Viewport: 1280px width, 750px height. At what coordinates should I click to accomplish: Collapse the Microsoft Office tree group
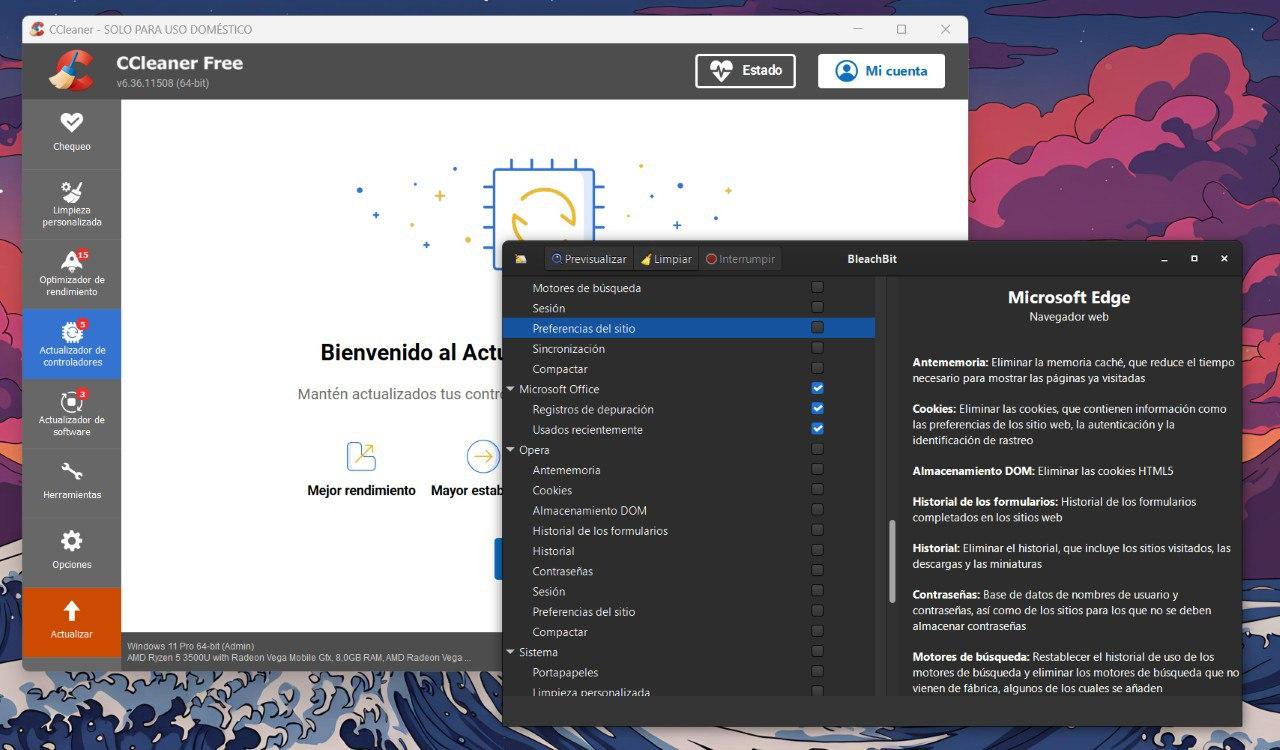coord(511,389)
